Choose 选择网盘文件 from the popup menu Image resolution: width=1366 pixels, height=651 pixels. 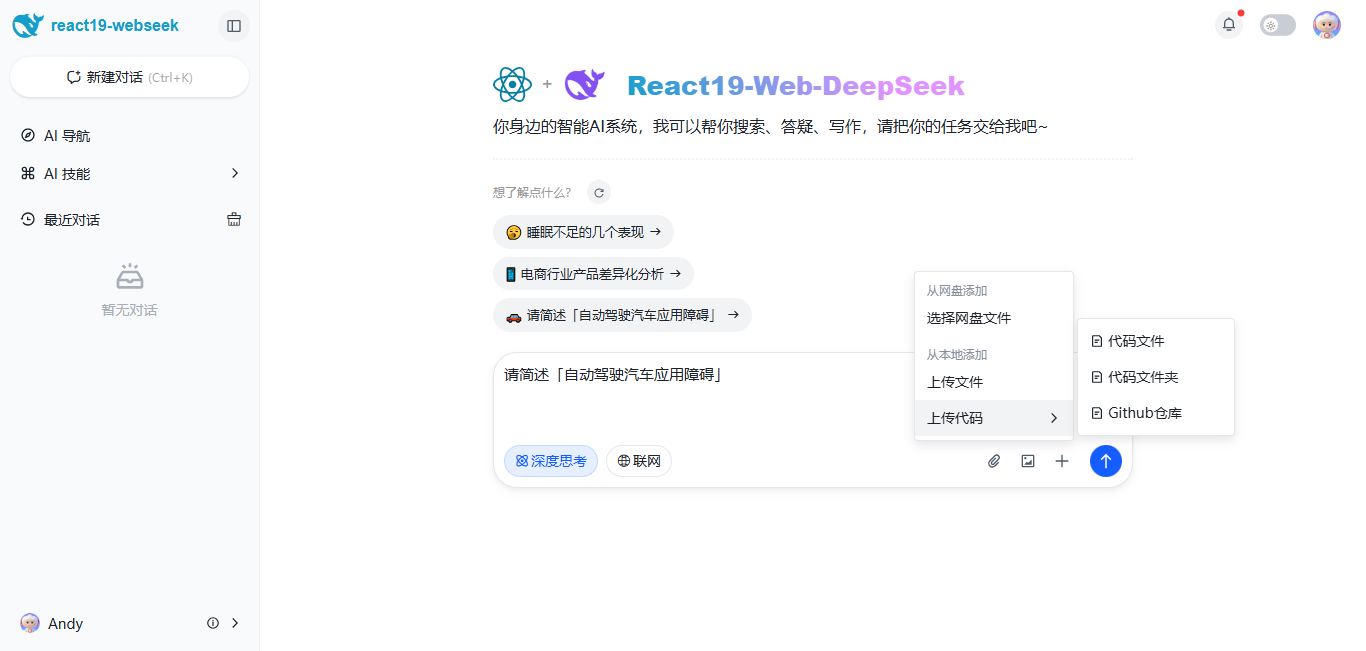[x=994, y=318]
